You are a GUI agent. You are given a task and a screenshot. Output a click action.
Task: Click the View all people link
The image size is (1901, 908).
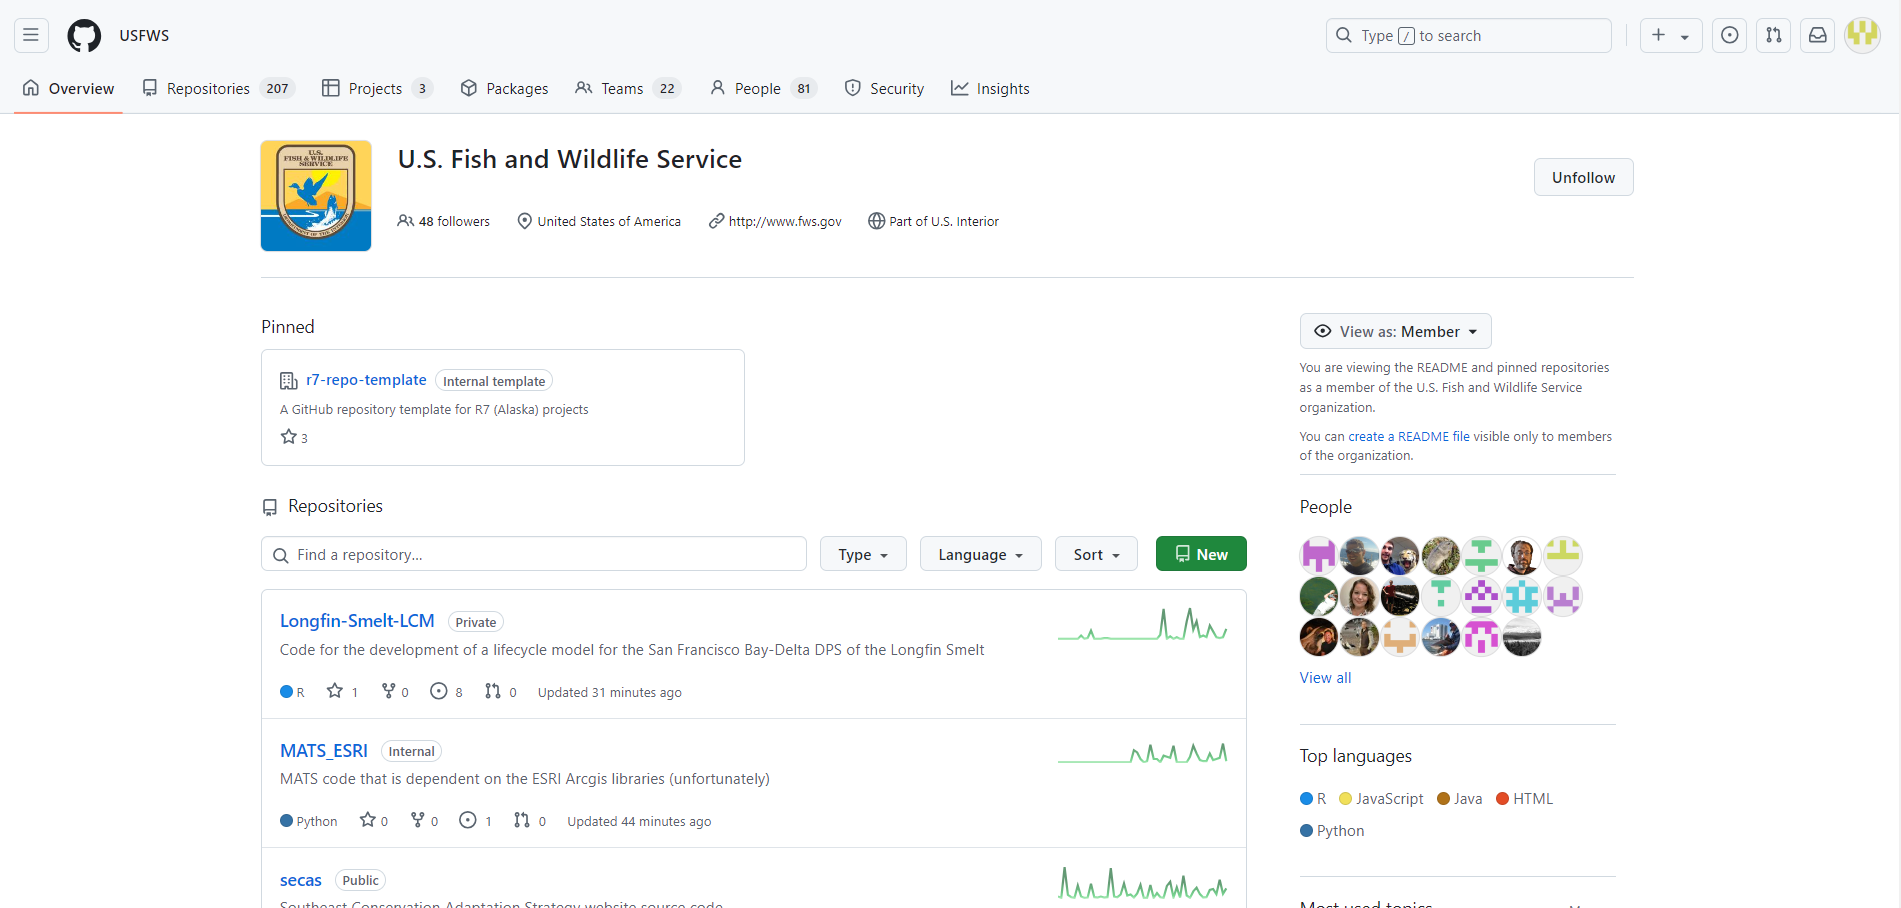click(x=1325, y=677)
